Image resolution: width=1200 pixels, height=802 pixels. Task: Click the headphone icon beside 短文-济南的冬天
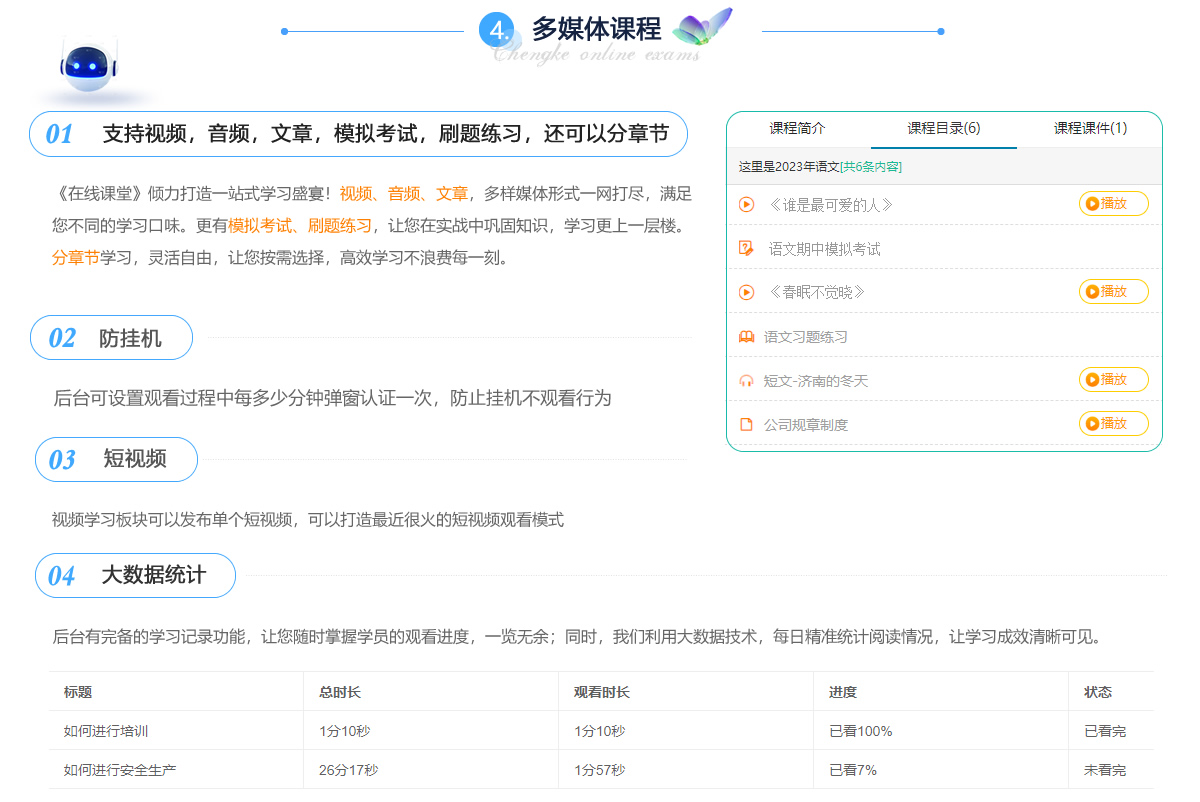point(746,381)
